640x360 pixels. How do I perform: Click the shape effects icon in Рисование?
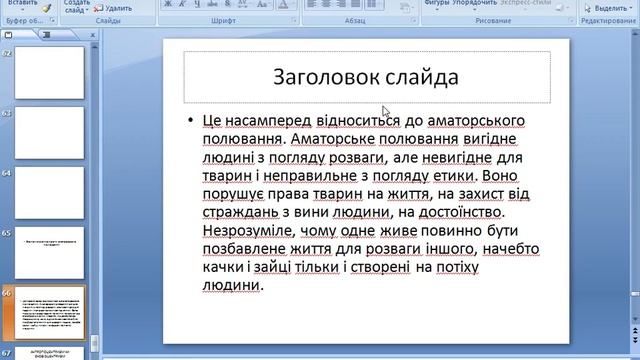point(561,8)
